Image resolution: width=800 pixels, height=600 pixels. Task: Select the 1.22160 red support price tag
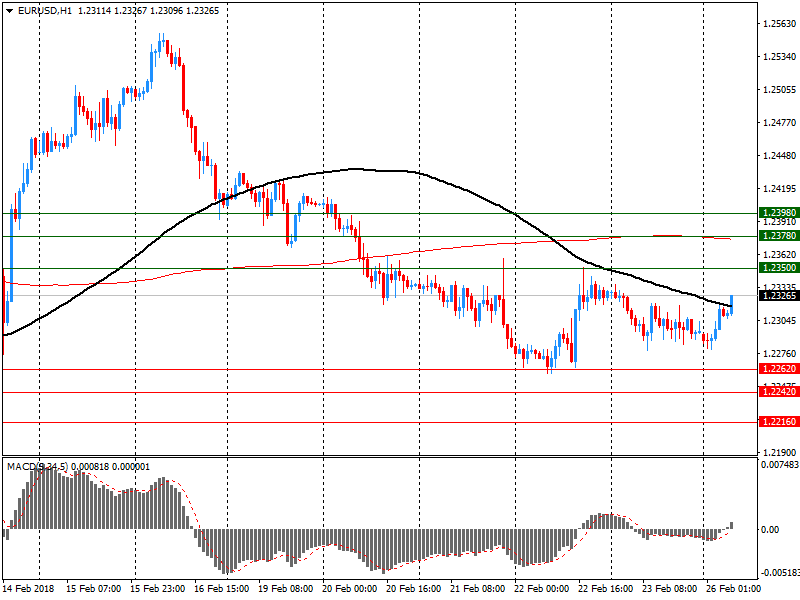pos(778,422)
